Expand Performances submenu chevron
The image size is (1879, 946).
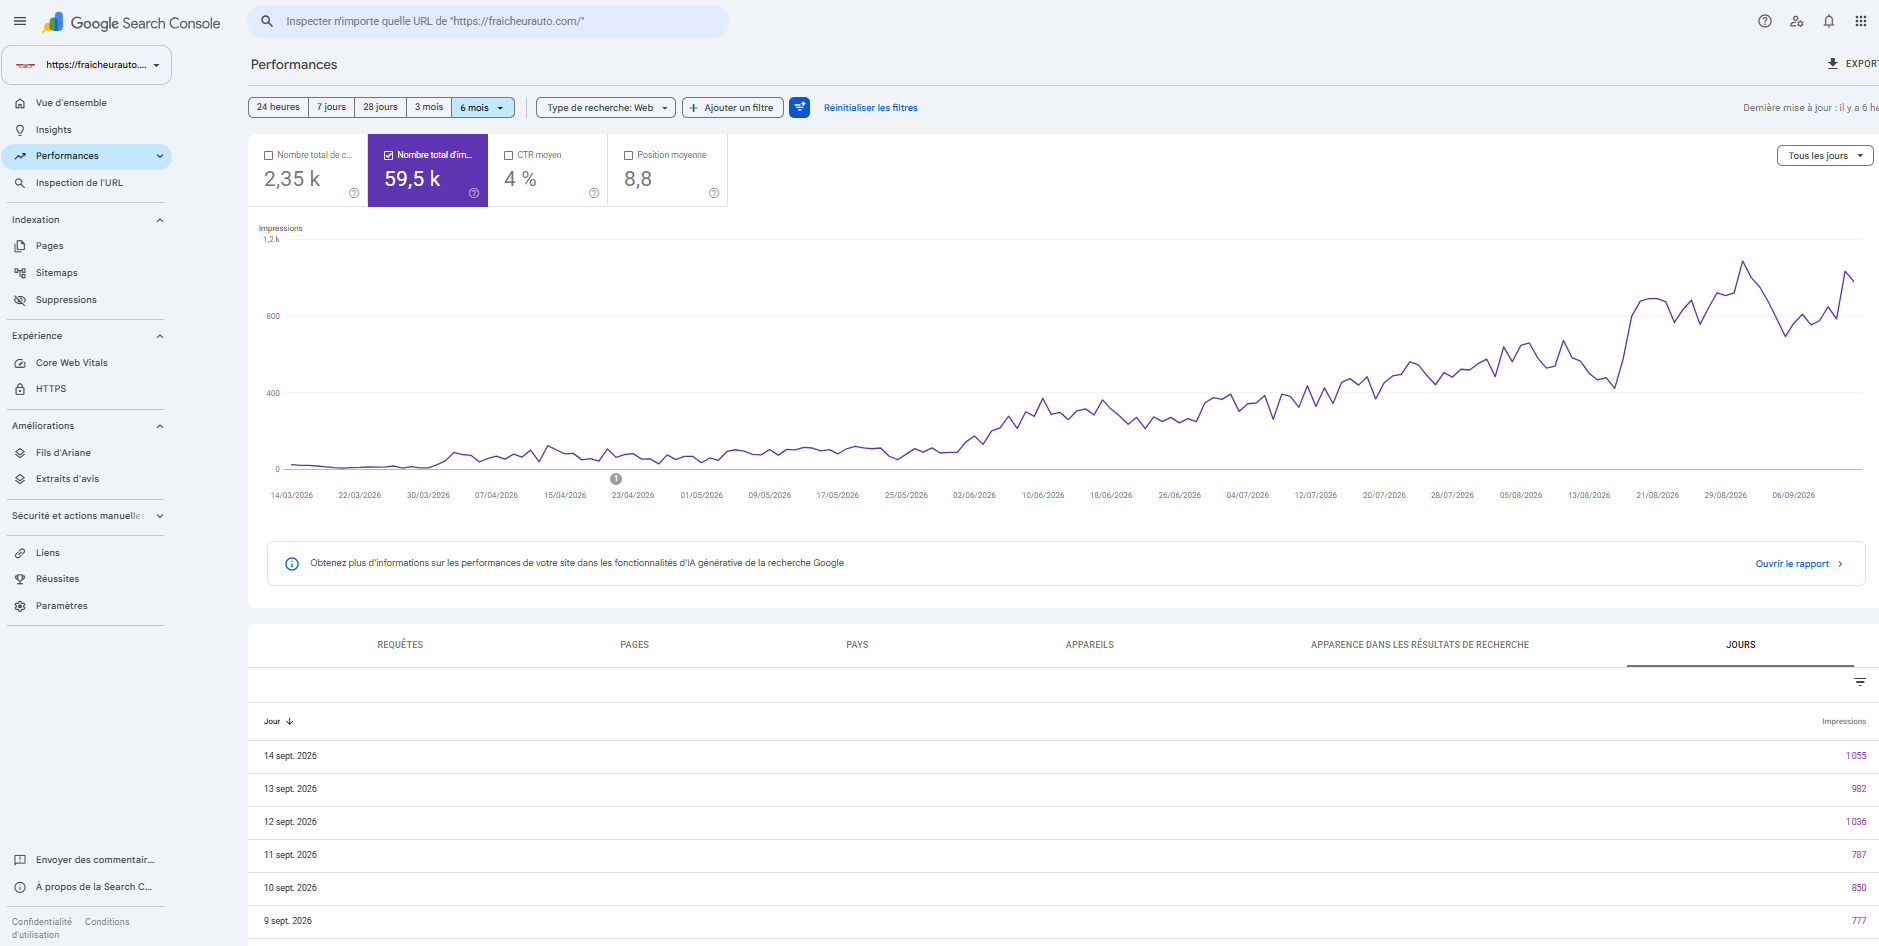(x=160, y=156)
